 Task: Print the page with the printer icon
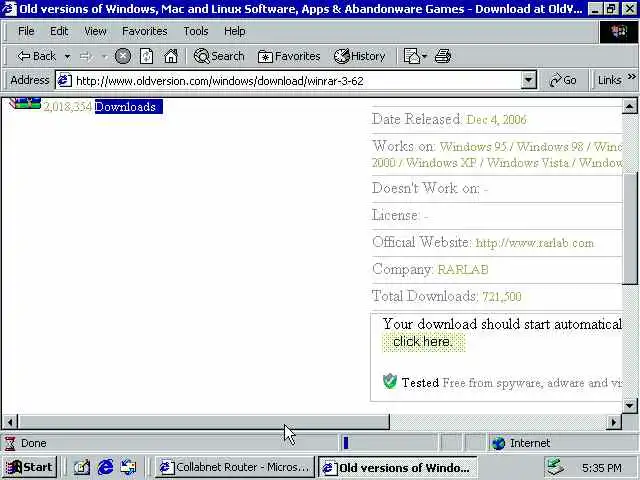(x=443, y=56)
